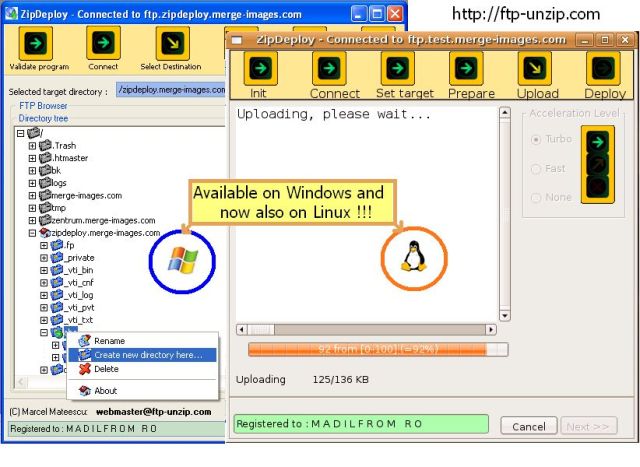Screen dimensions: 640x467
Task: Click Connect icon in Windows ZipDeploy window
Action: tap(103, 42)
